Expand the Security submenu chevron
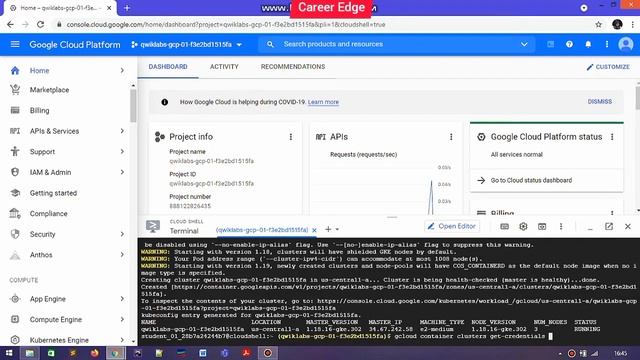This screenshot has height=360, width=640. point(122,234)
